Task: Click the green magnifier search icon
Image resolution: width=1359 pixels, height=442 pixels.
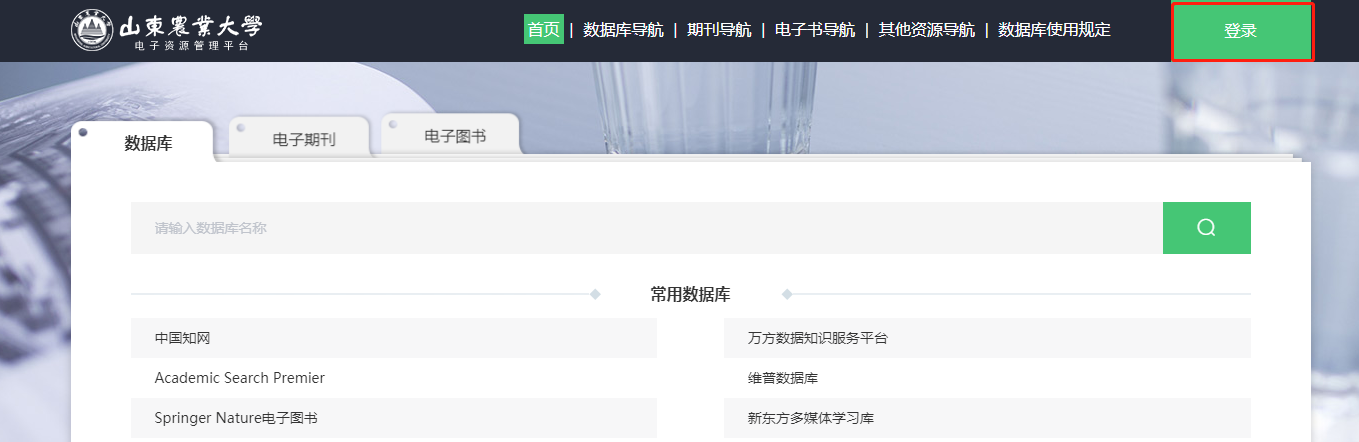Action: coord(1206,228)
